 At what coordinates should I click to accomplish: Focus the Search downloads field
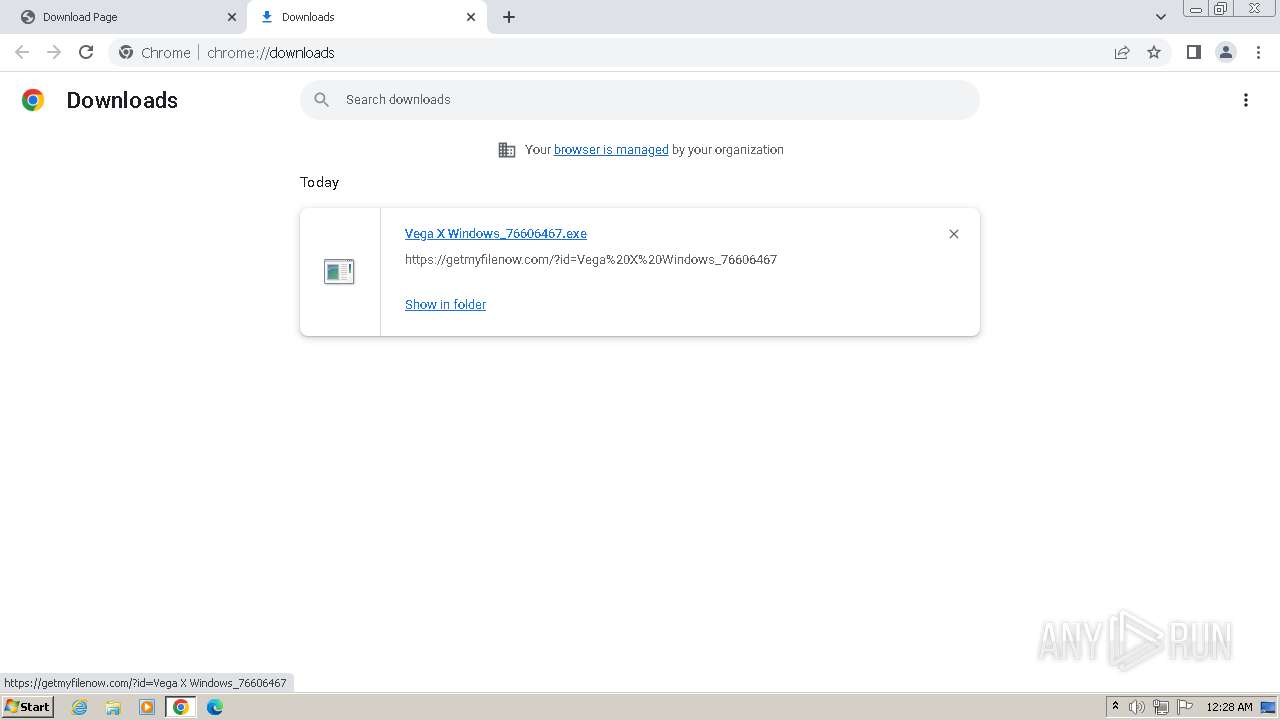pos(640,100)
